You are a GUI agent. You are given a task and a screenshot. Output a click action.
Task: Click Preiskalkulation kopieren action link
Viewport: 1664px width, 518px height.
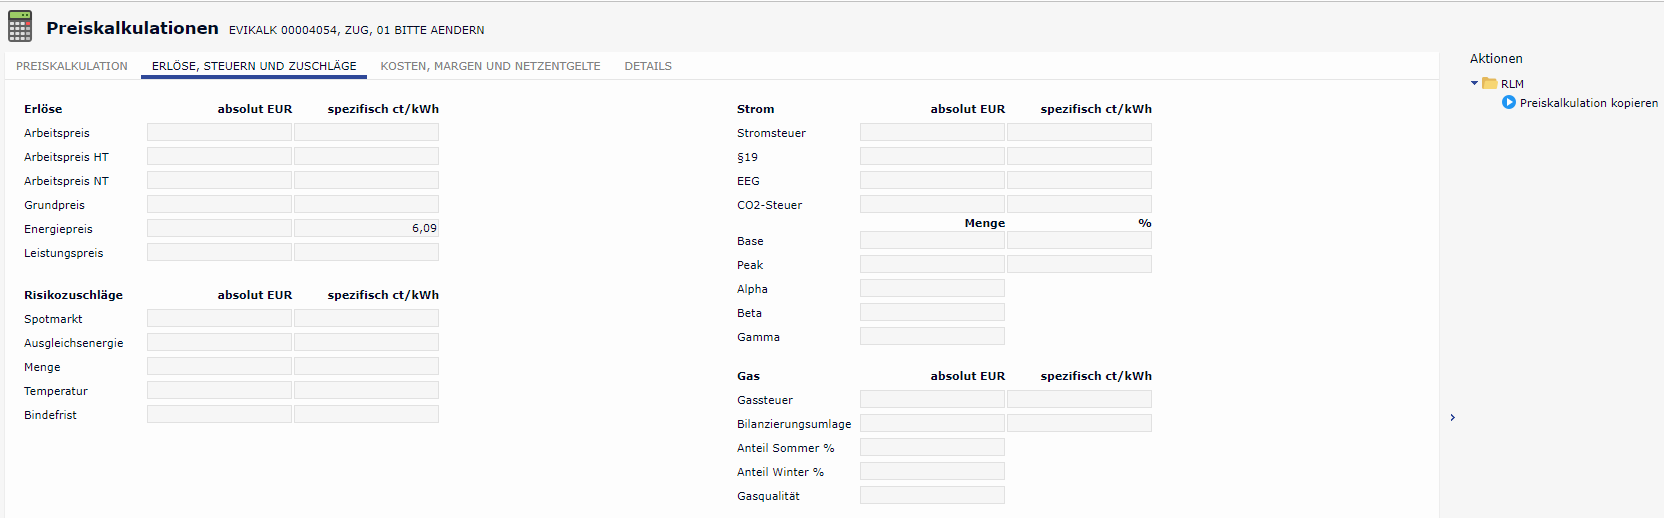click(x=1588, y=103)
